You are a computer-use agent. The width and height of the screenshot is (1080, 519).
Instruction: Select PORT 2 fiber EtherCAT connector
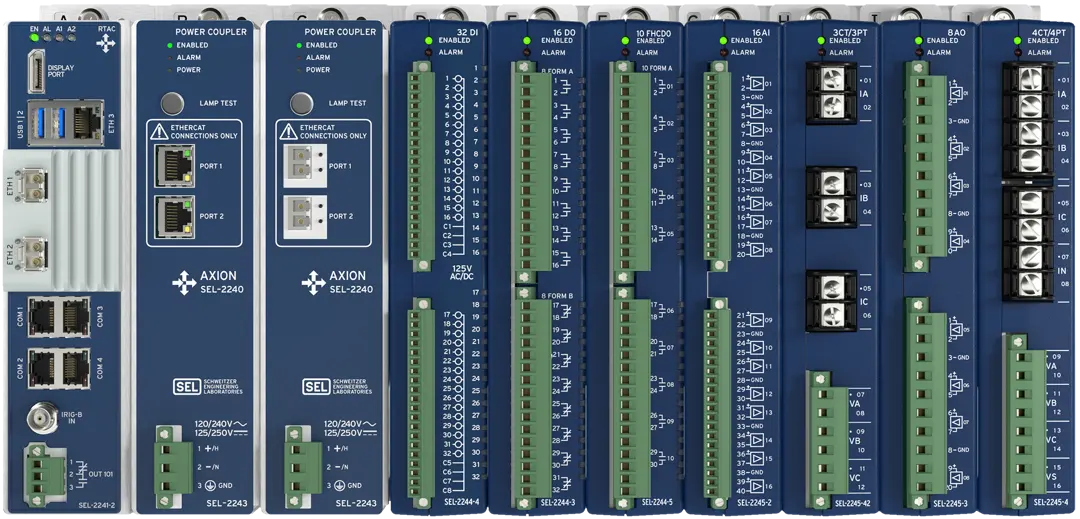click(x=303, y=216)
